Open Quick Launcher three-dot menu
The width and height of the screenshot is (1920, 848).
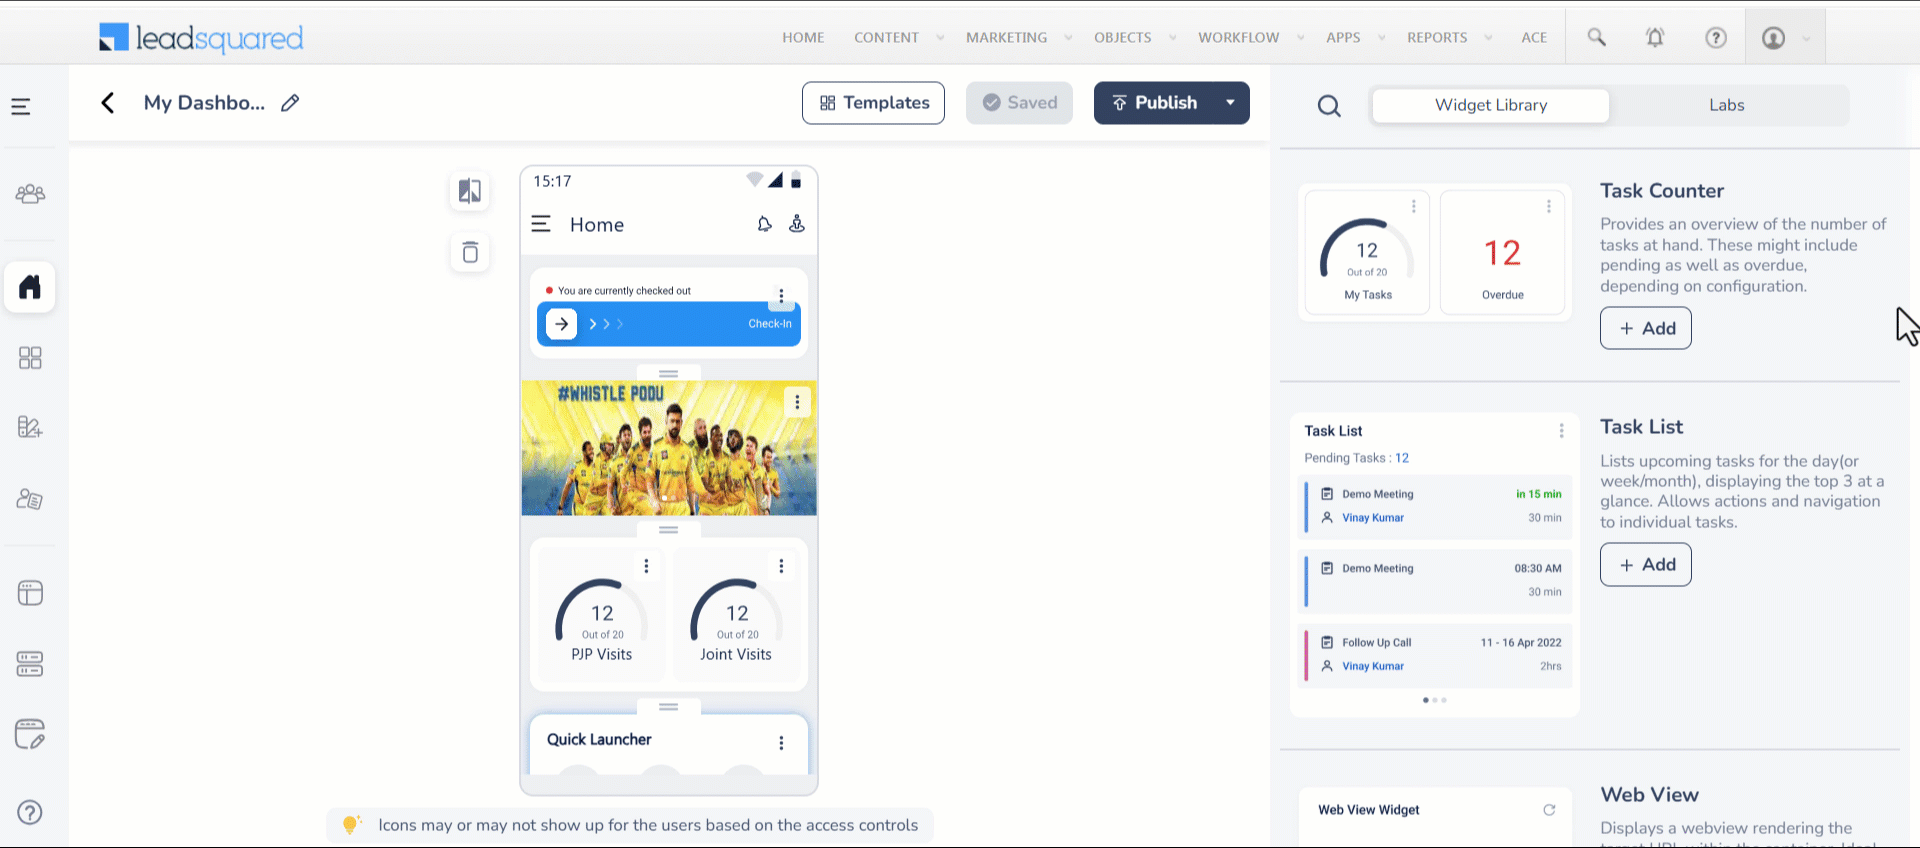(x=781, y=743)
